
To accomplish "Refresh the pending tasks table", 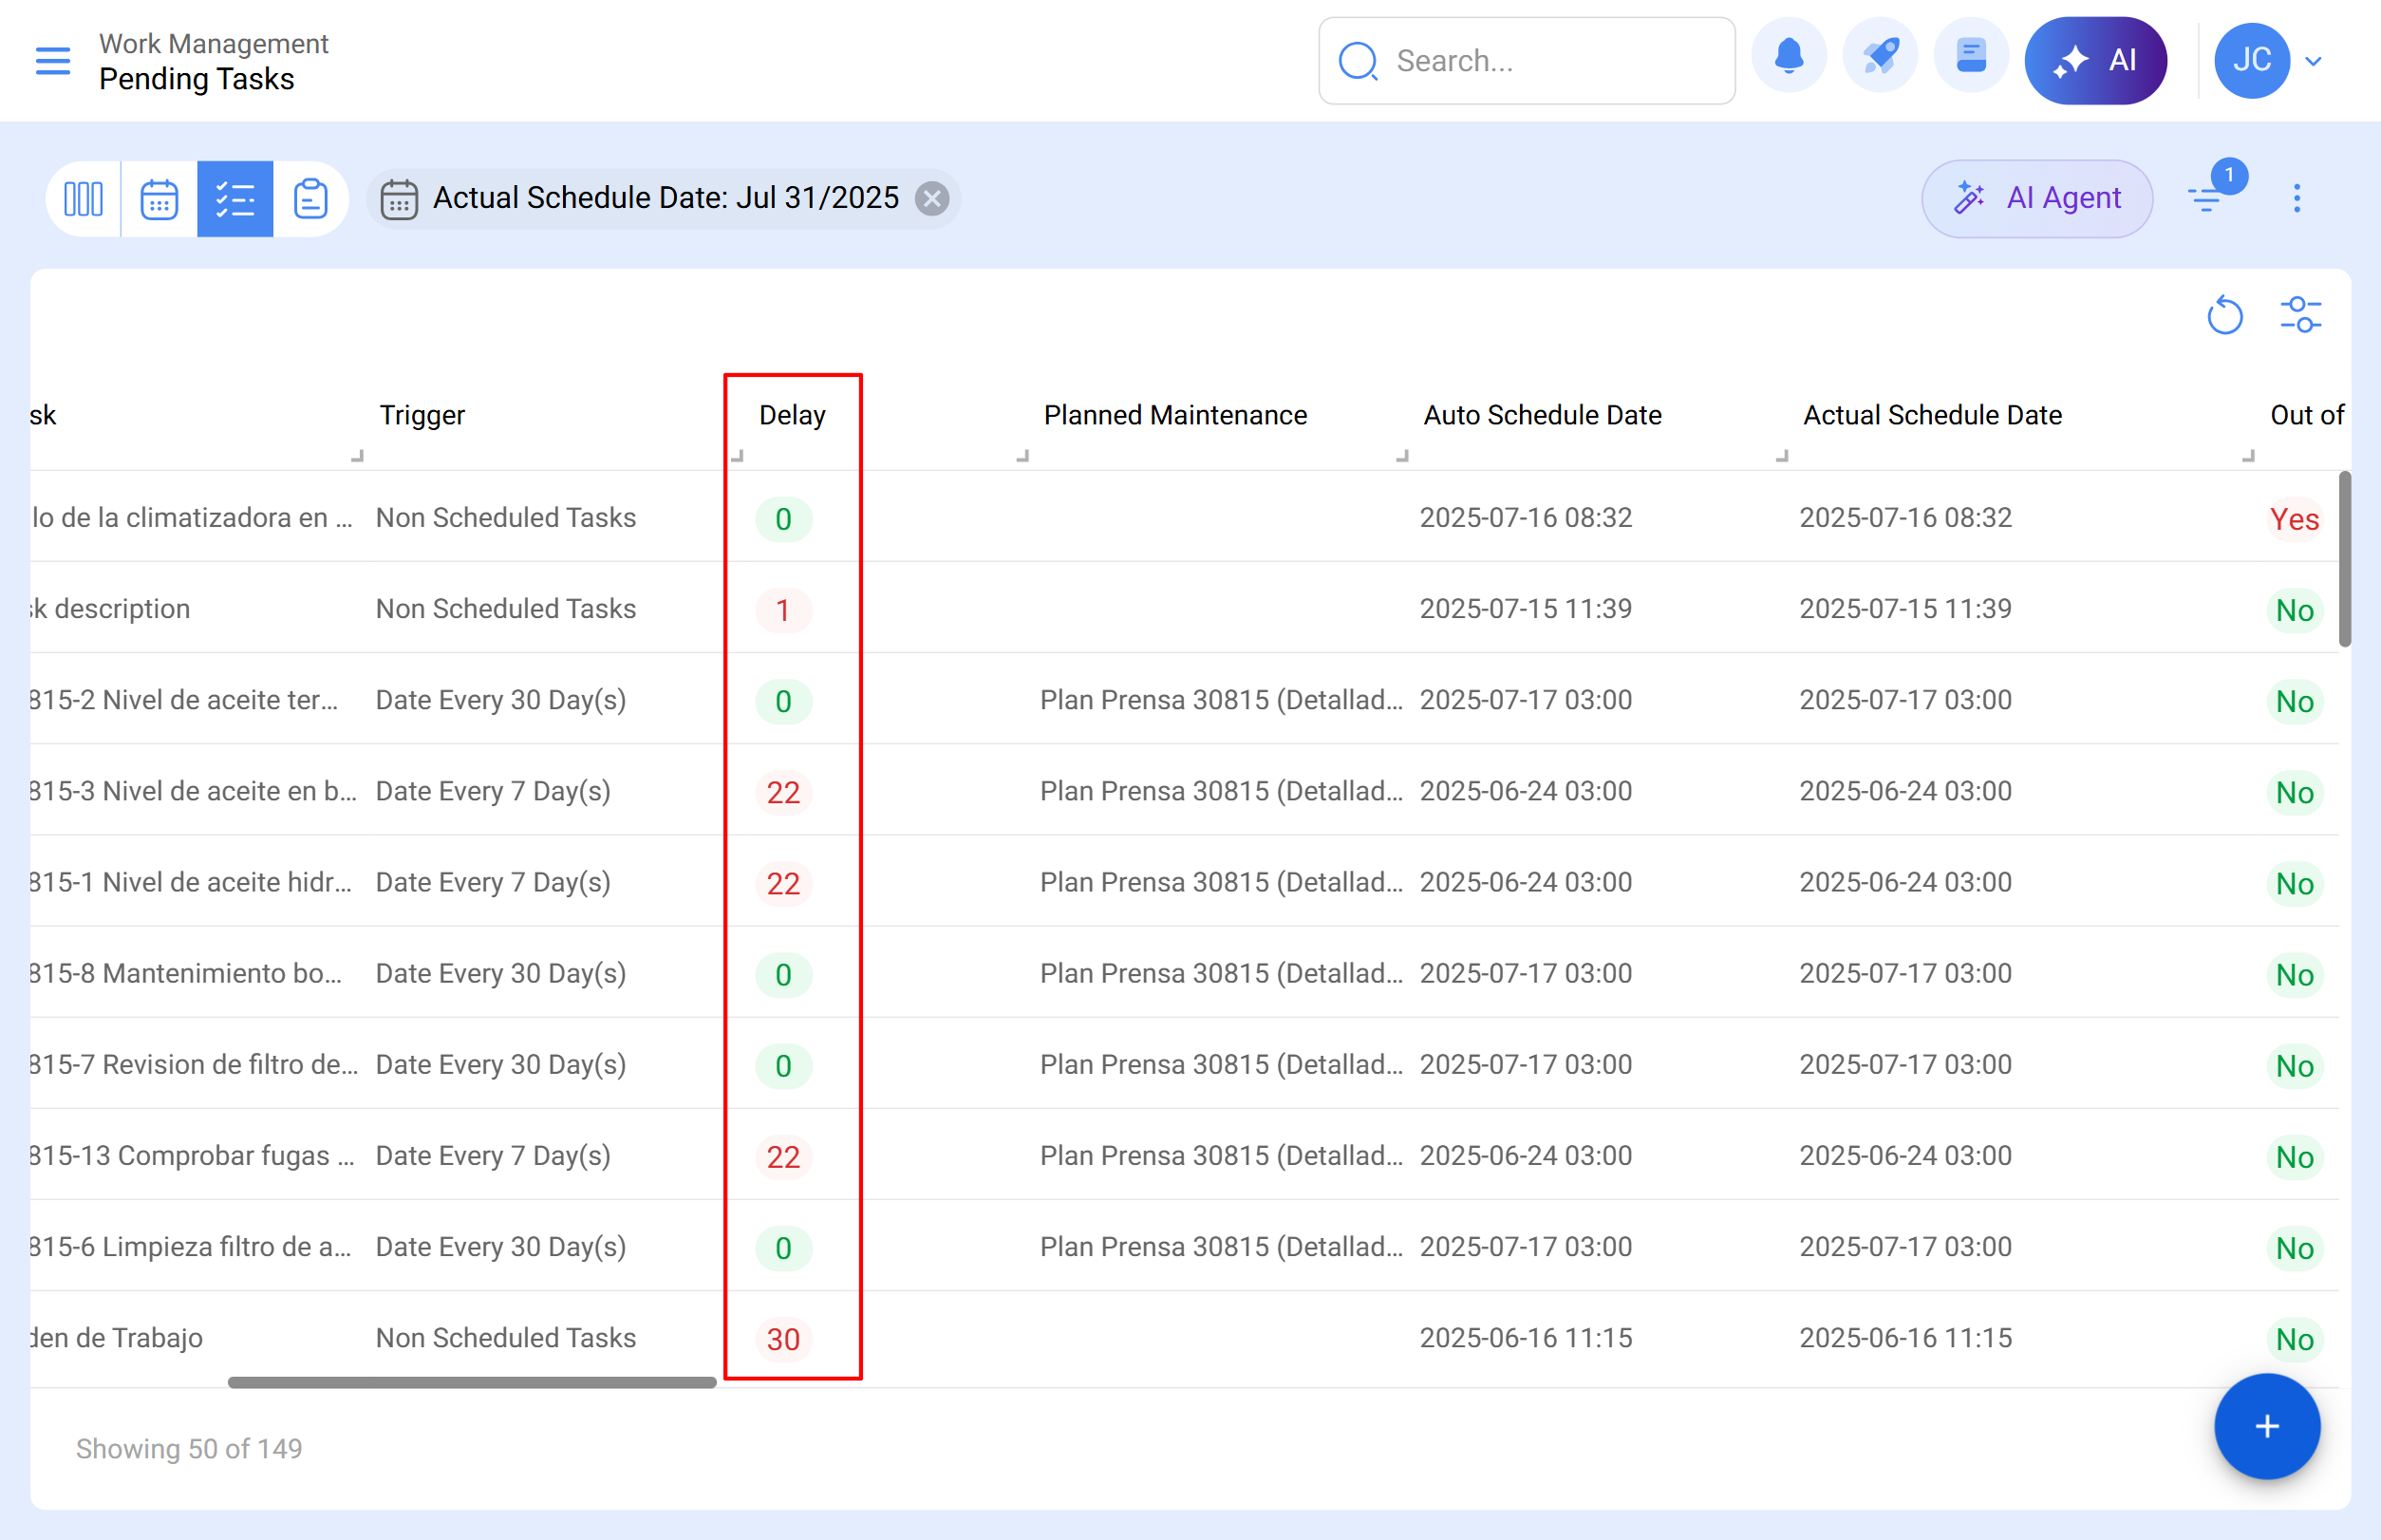I will 2224,316.
